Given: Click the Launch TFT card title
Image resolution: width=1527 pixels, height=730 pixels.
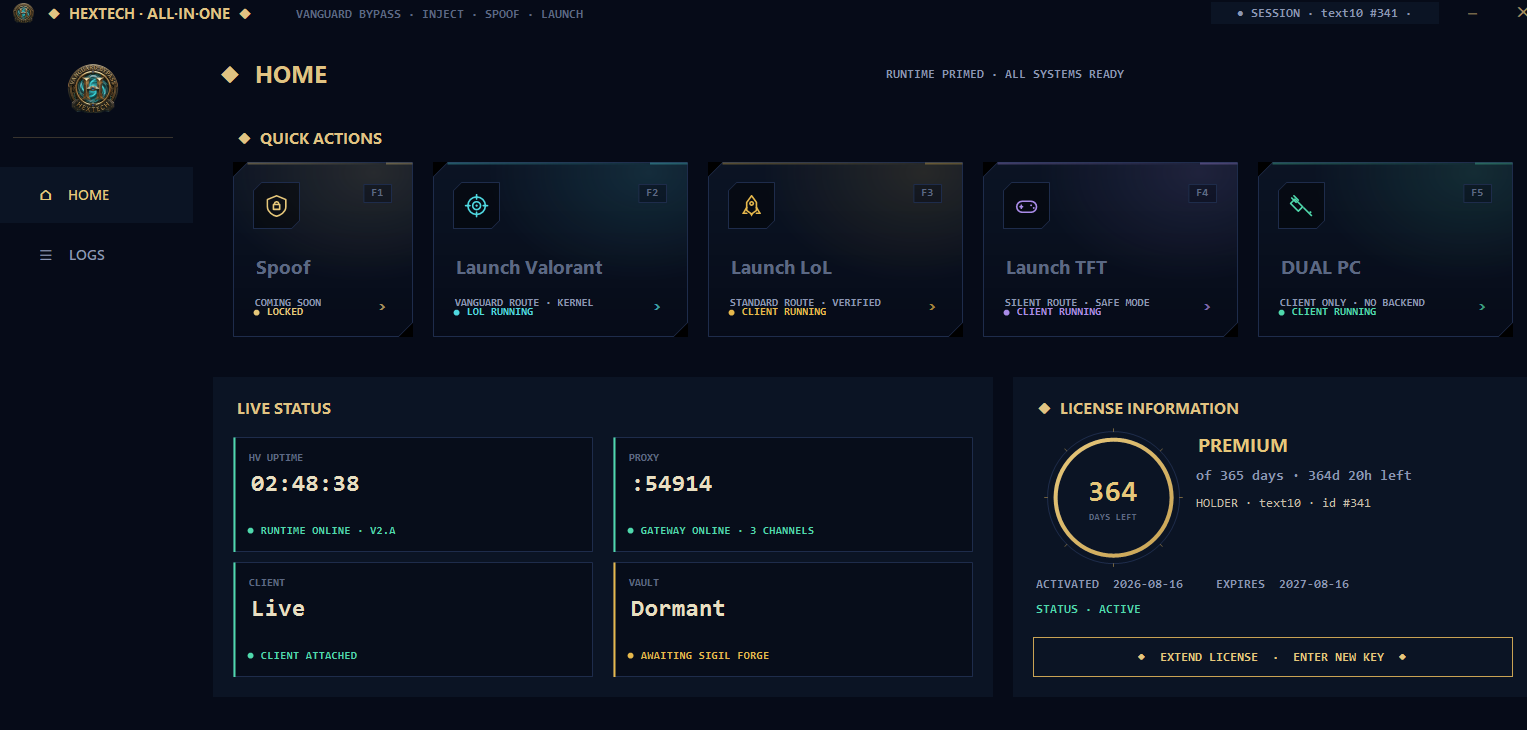Looking at the screenshot, I should pyautogui.click(x=1056, y=268).
